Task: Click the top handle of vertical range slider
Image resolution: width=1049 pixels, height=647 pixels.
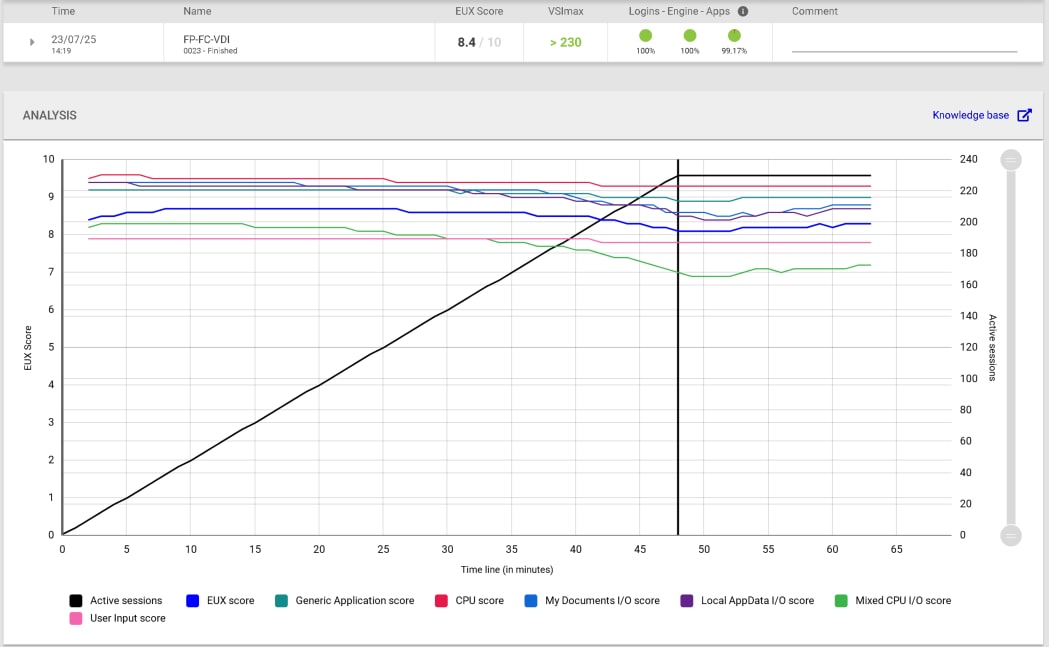Action: [1011, 160]
